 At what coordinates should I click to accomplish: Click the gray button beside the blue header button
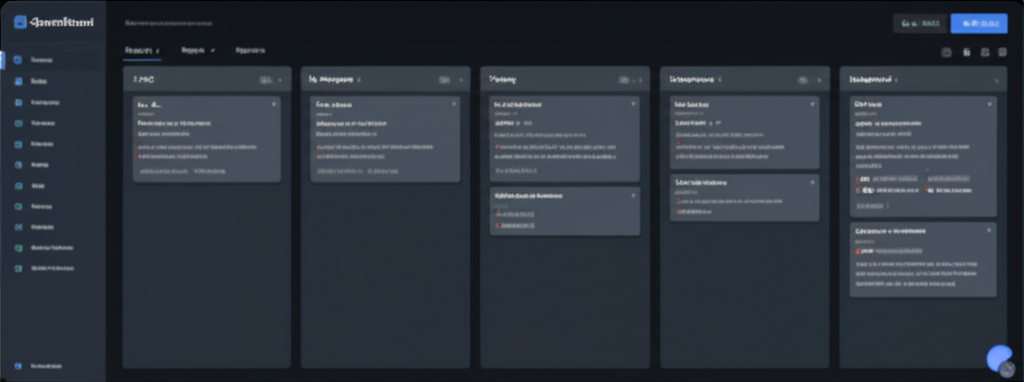pyautogui.click(x=920, y=24)
